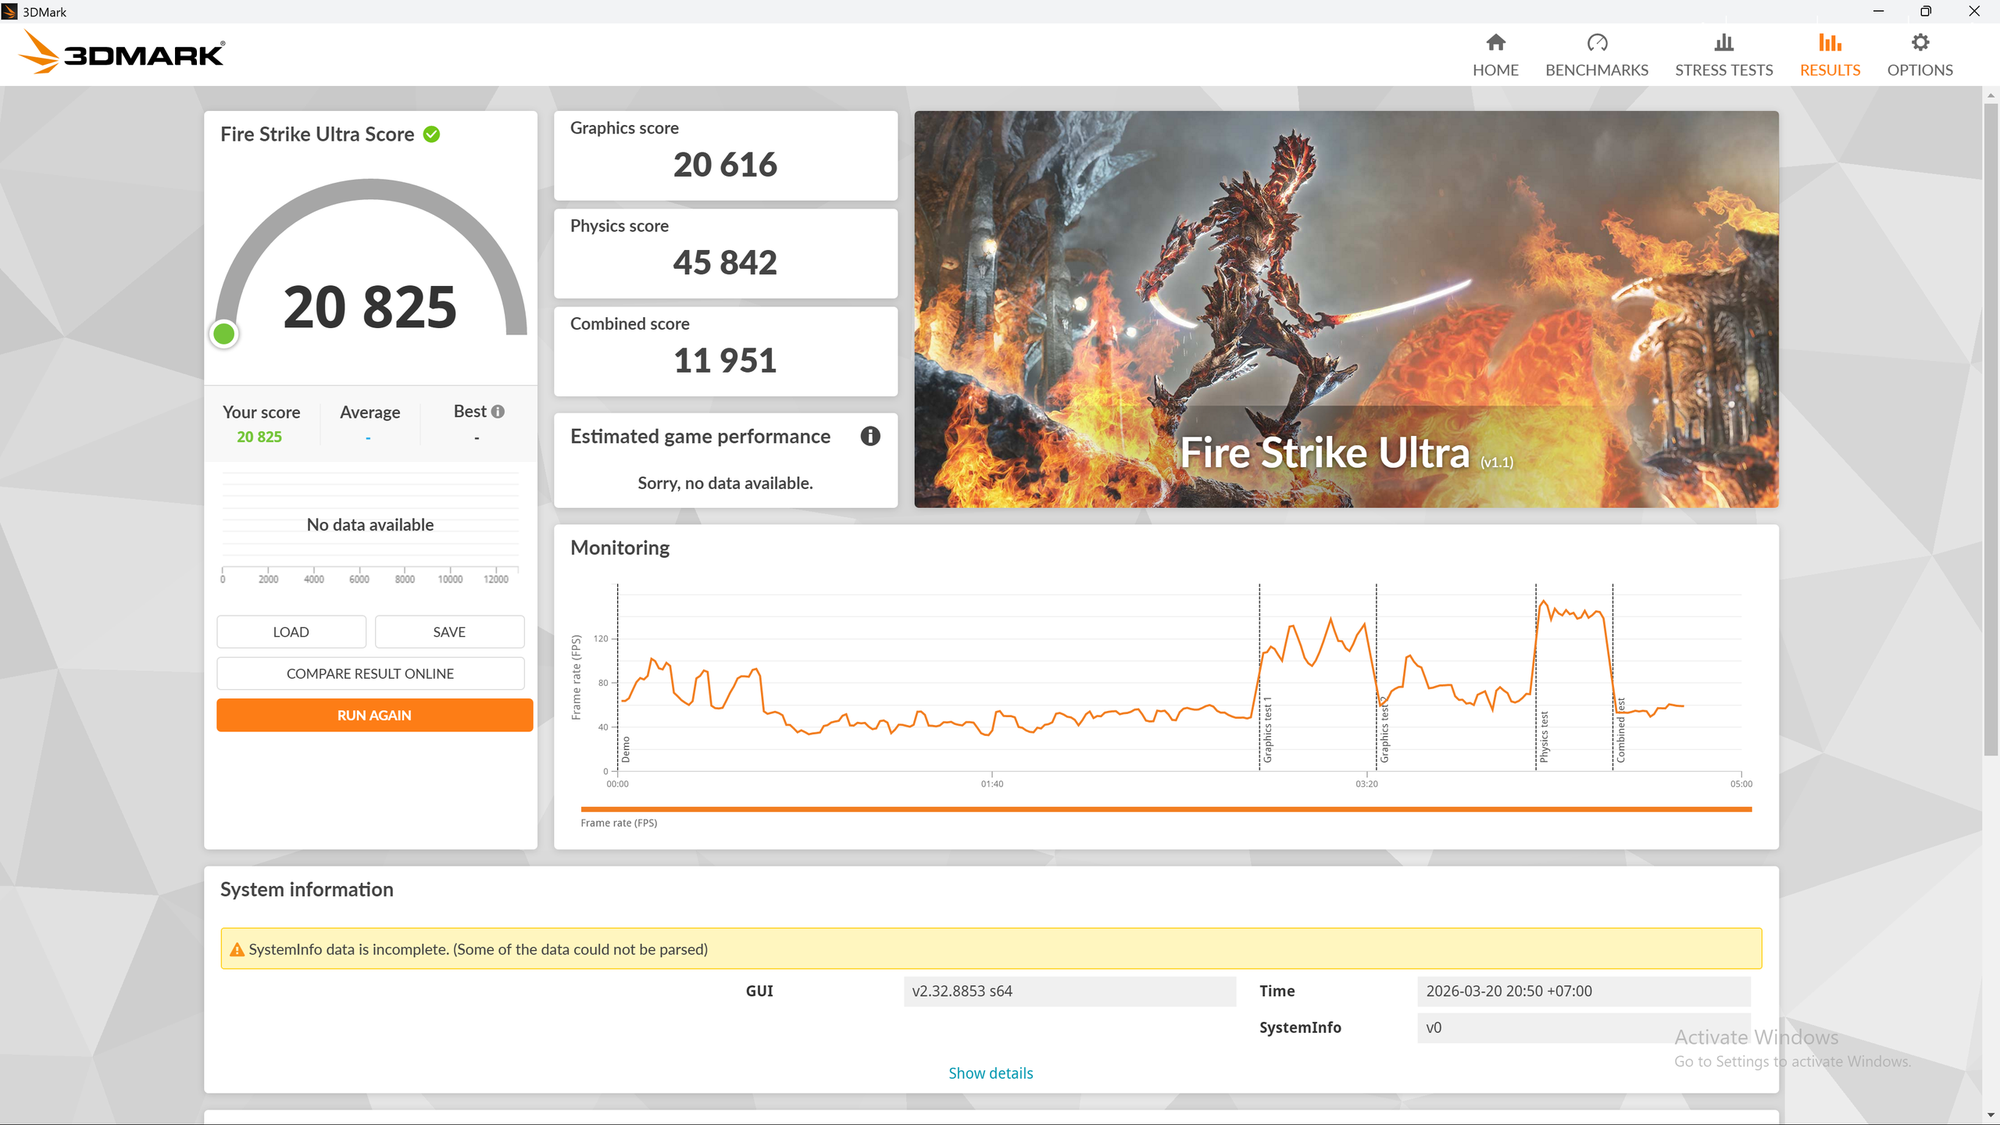
Task: Open the Home section
Action: [1495, 53]
